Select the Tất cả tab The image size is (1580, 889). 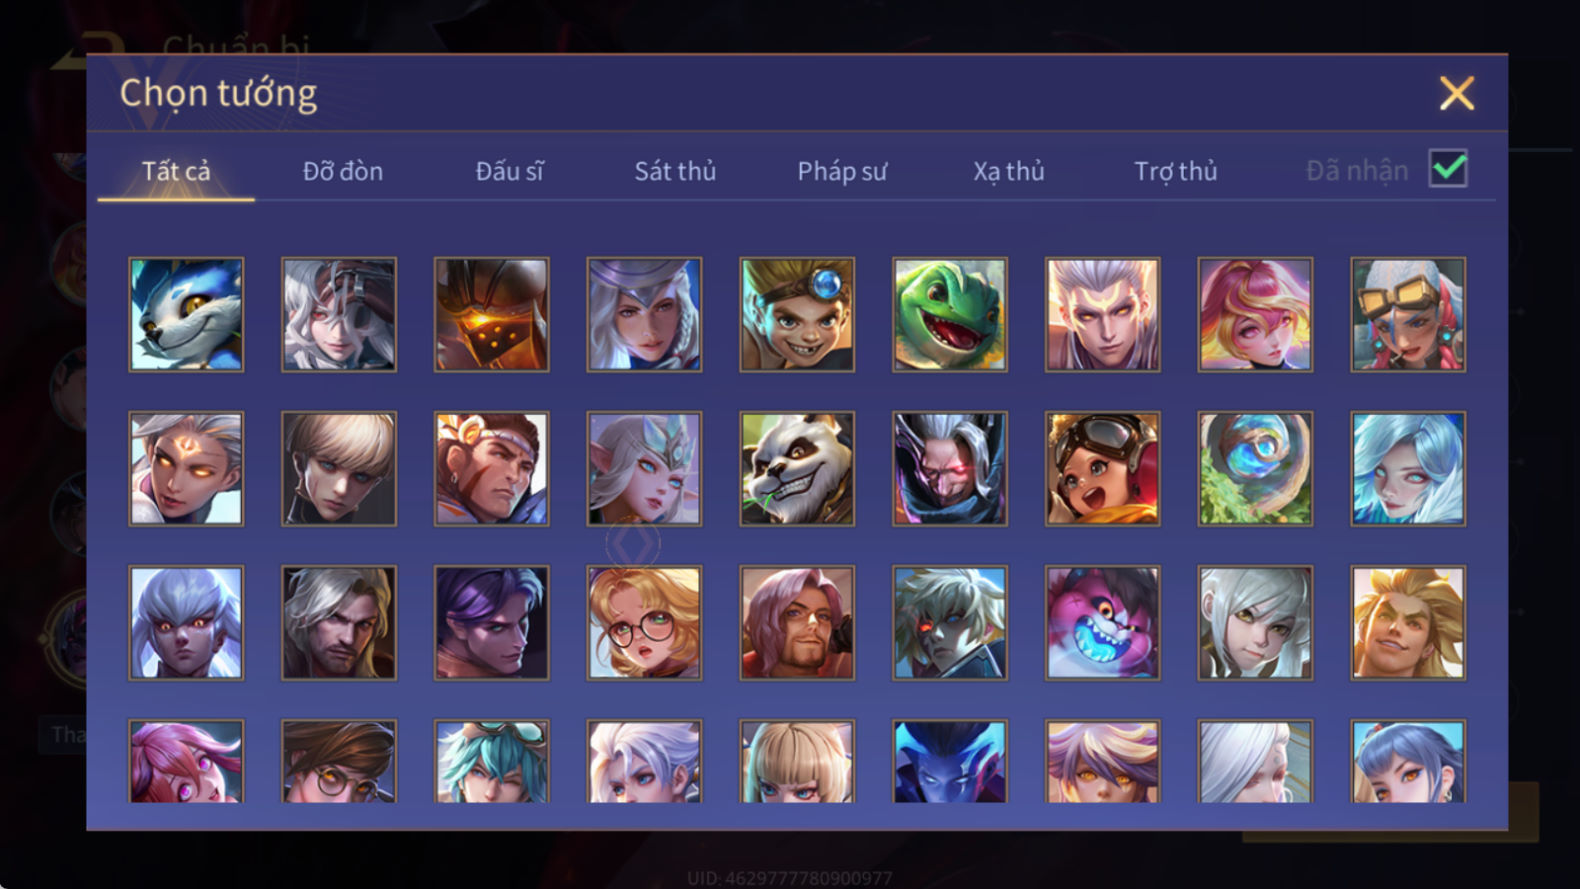(x=176, y=171)
